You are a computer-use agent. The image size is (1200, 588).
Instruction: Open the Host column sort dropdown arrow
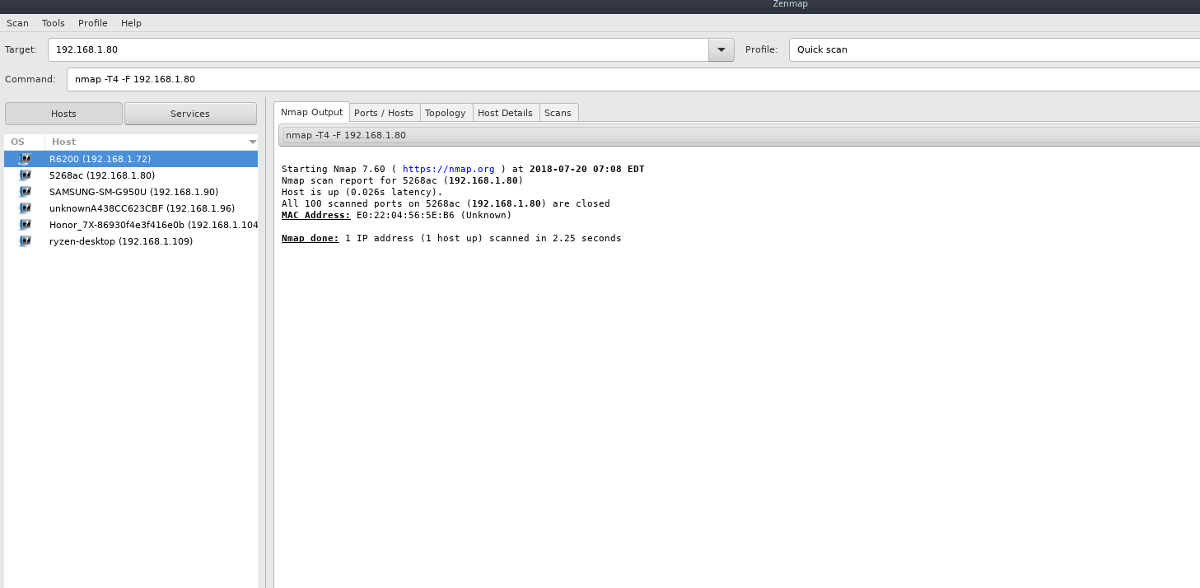[251, 141]
